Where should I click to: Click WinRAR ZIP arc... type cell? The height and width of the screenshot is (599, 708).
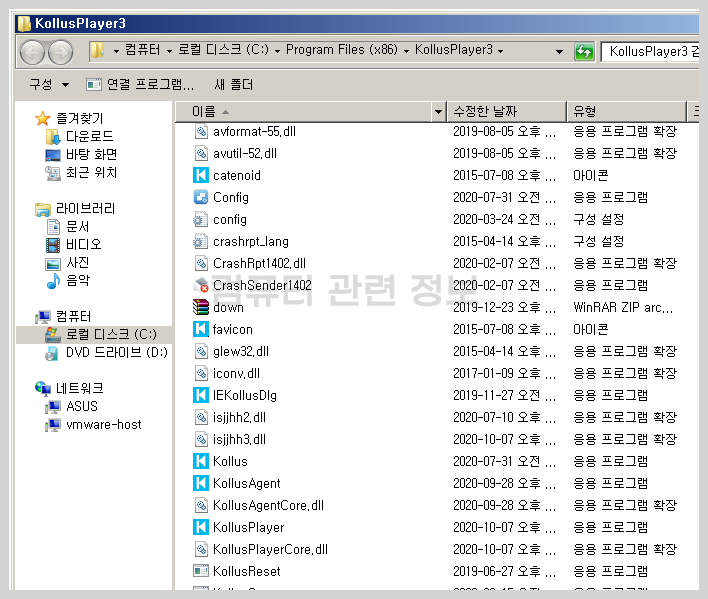pyautogui.click(x=623, y=307)
